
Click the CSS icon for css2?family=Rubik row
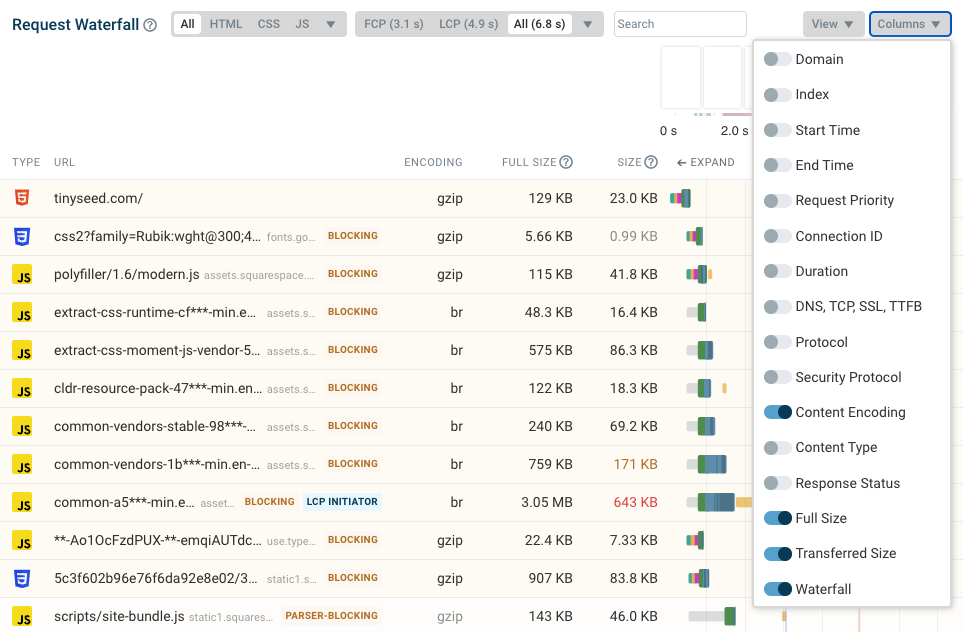22,237
